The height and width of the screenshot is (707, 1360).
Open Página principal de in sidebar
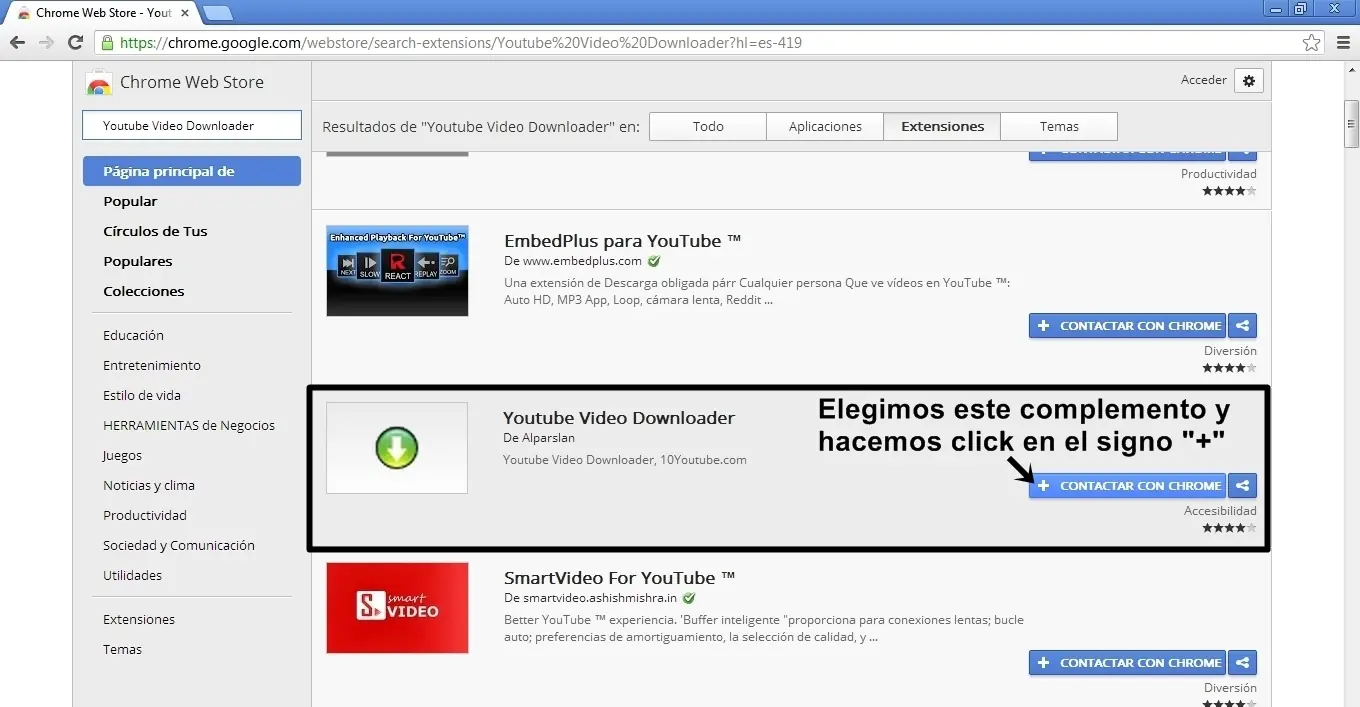192,171
